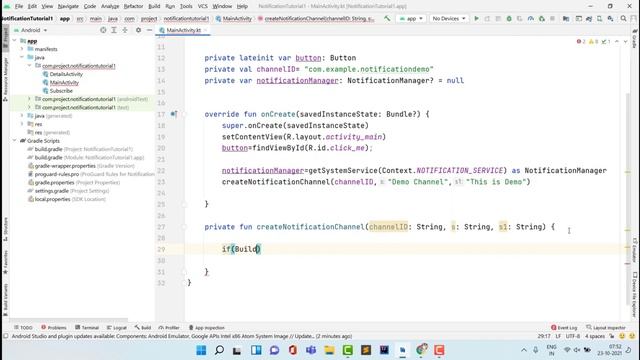
Task: Click Collapse All in project panel
Action: click(125, 30)
